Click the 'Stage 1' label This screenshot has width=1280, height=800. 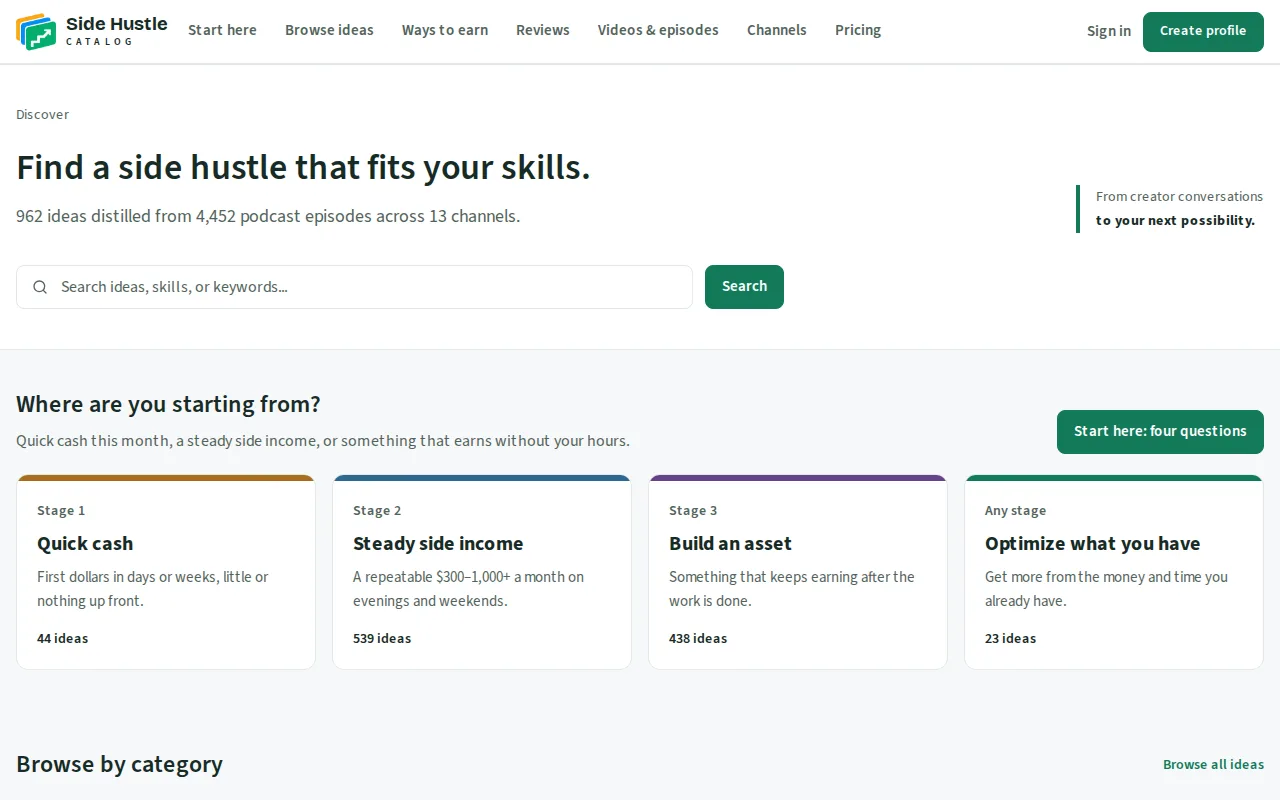click(61, 510)
